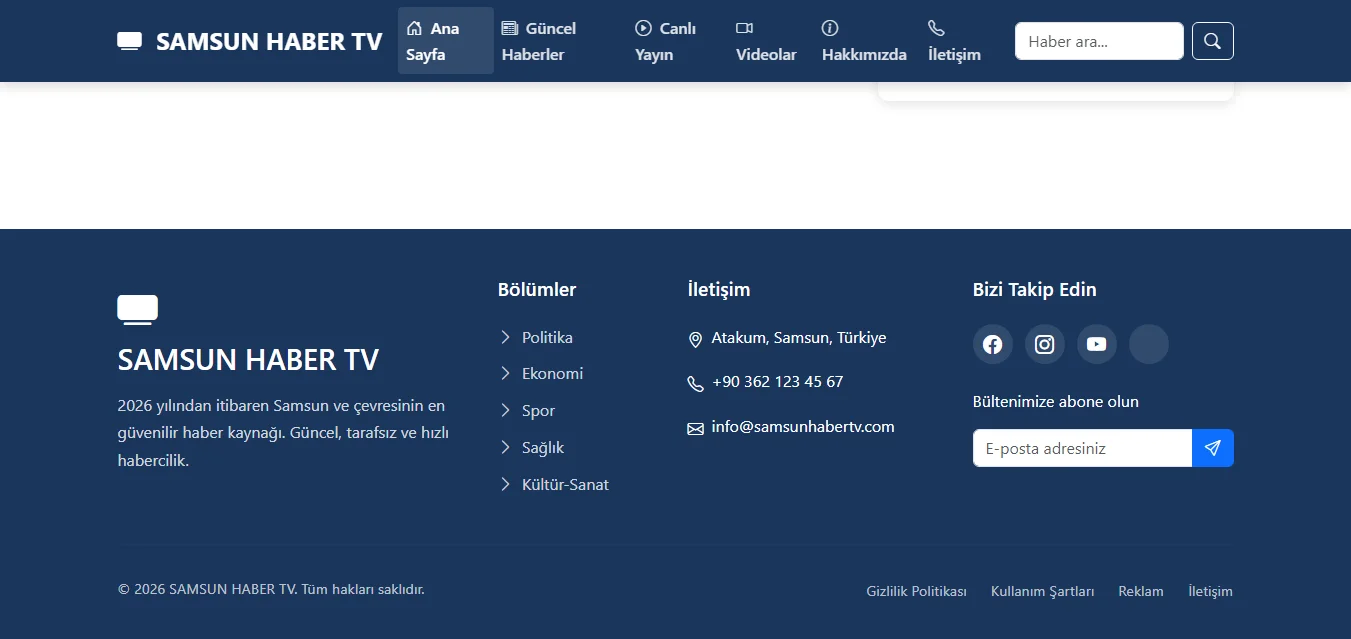Open the YouTube social icon
The image size is (1351, 639).
tap(1096, 344)
